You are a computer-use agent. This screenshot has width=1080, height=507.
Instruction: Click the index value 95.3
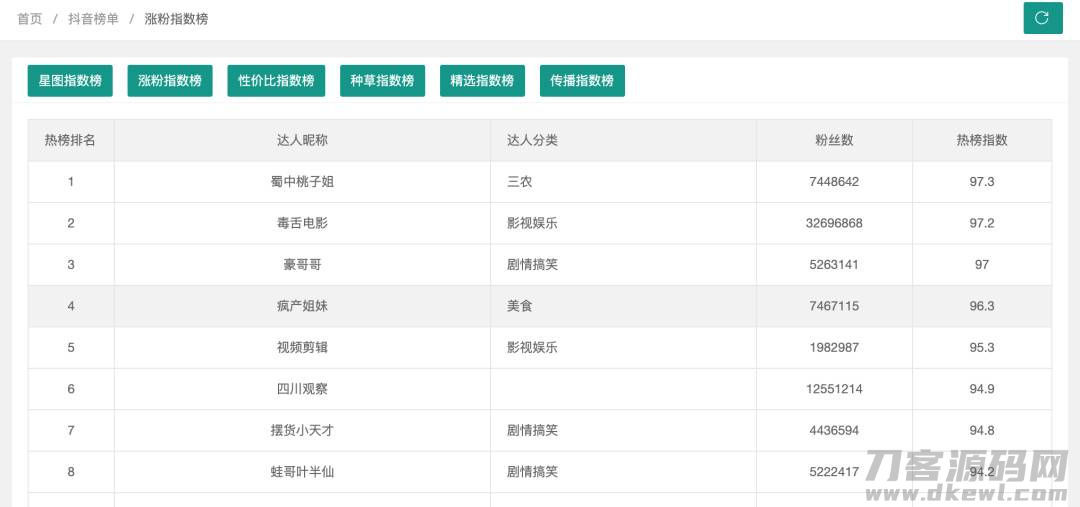[x=982, y=347]
